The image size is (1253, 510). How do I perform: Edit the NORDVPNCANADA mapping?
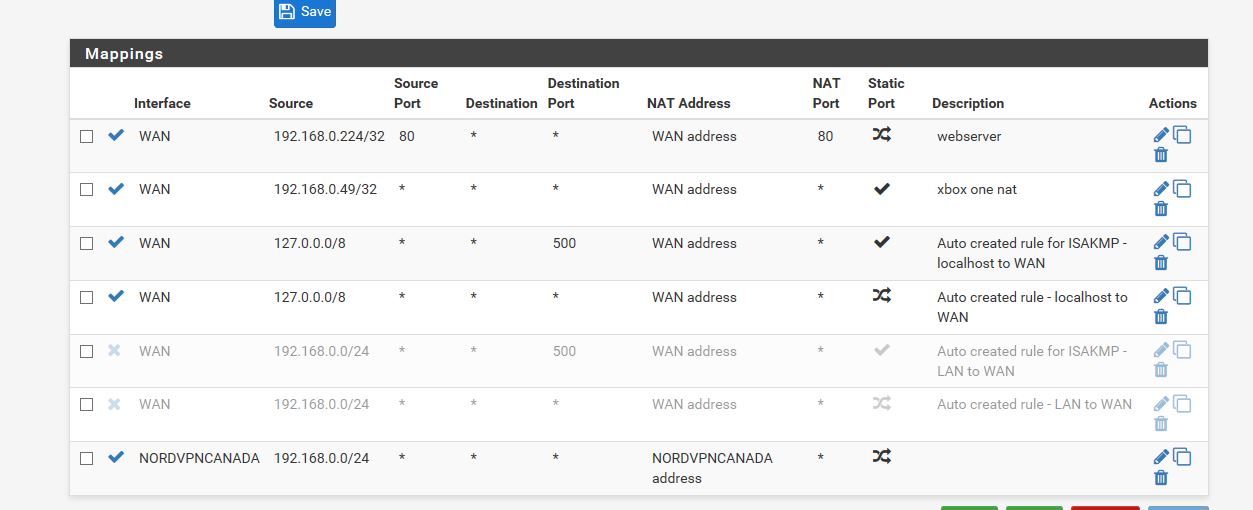pos(1161,457)
